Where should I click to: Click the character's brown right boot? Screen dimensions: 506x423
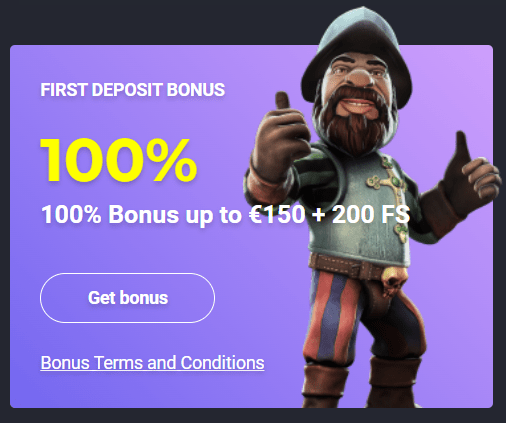tap(393, 383)
